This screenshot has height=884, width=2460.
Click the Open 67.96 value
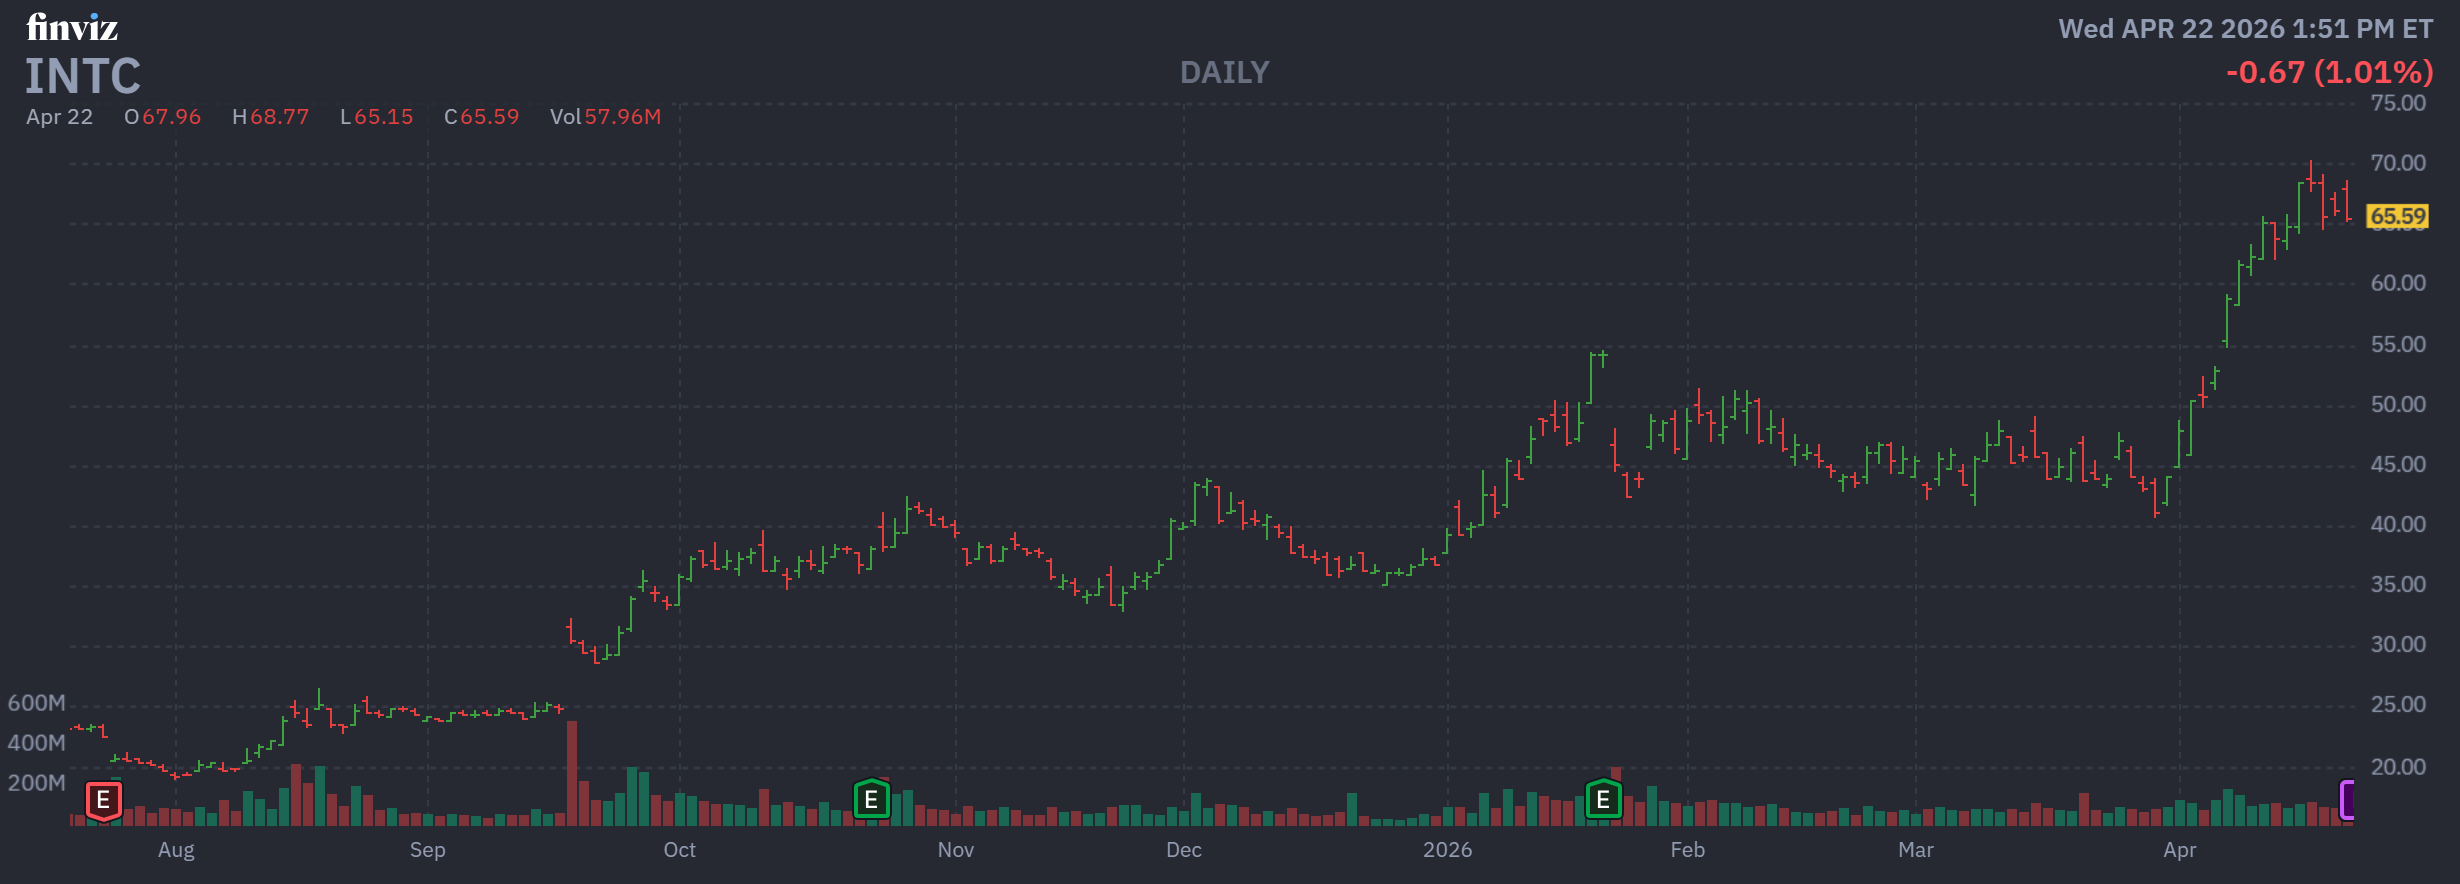click(x=162, y=117)
